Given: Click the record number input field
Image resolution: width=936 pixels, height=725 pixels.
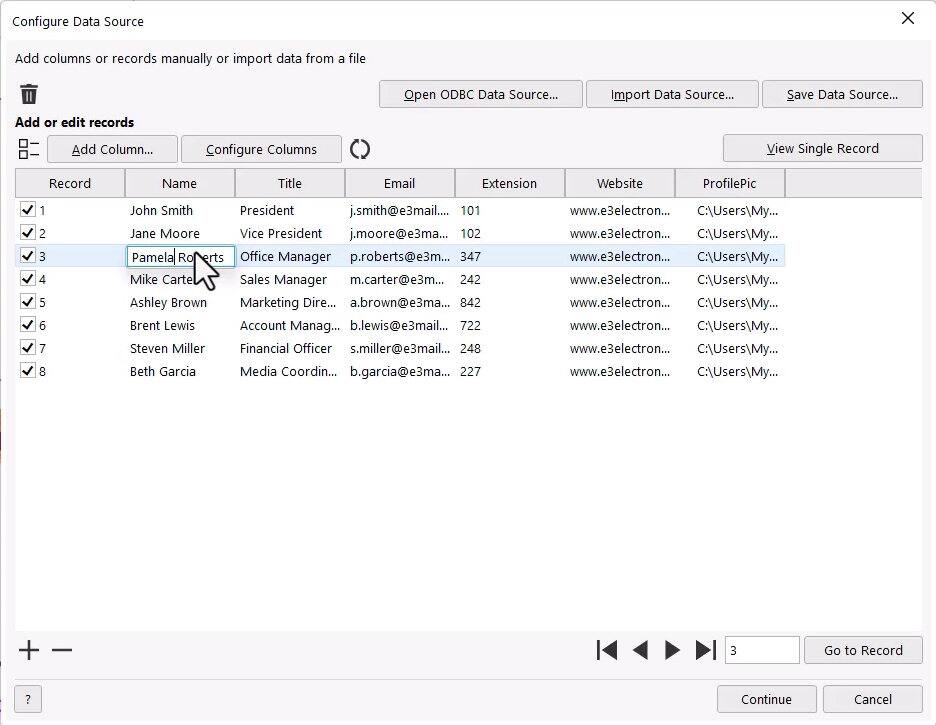Looking at the screenshot, I should click(761, 650).
